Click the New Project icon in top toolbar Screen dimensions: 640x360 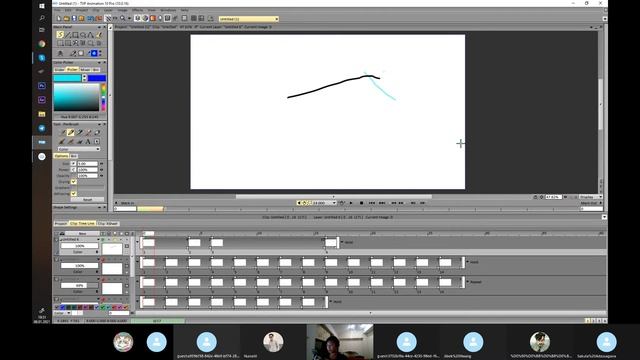[59, 18]
